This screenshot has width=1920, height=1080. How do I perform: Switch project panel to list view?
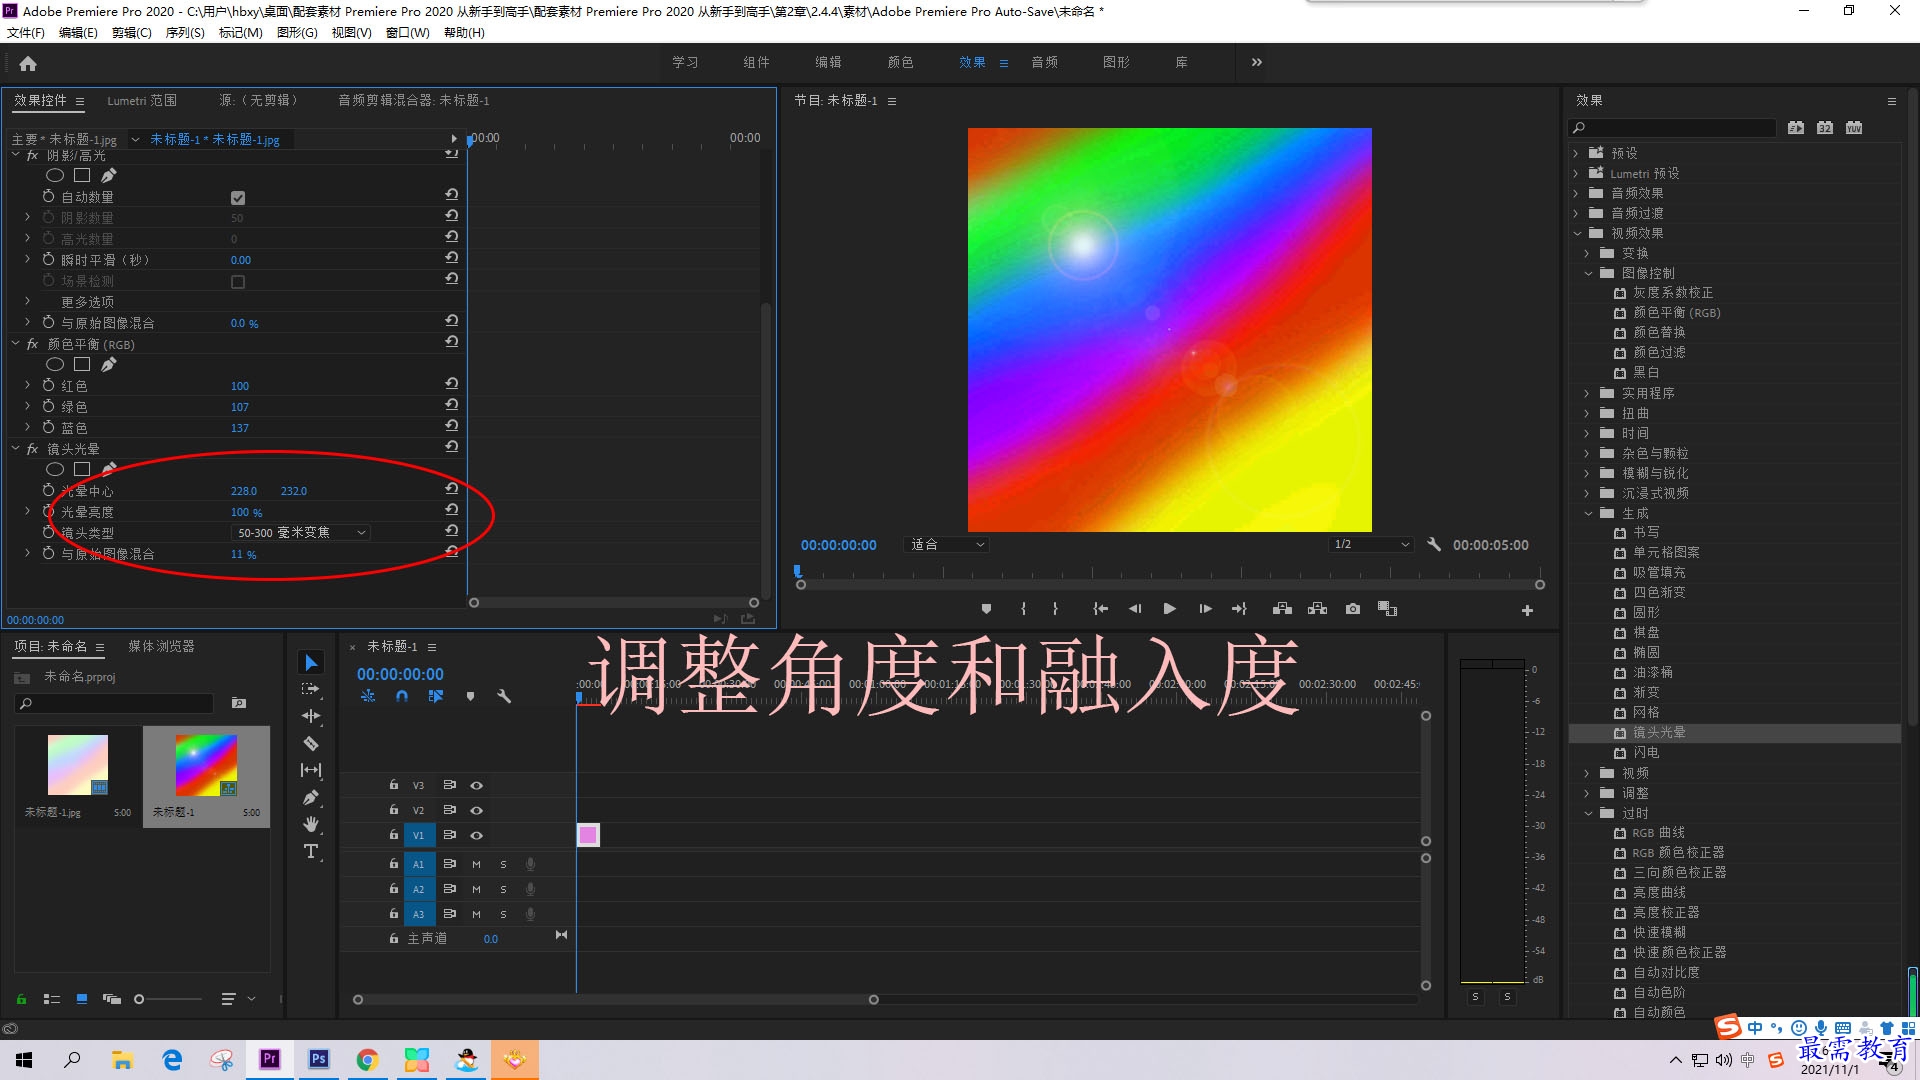52,999
